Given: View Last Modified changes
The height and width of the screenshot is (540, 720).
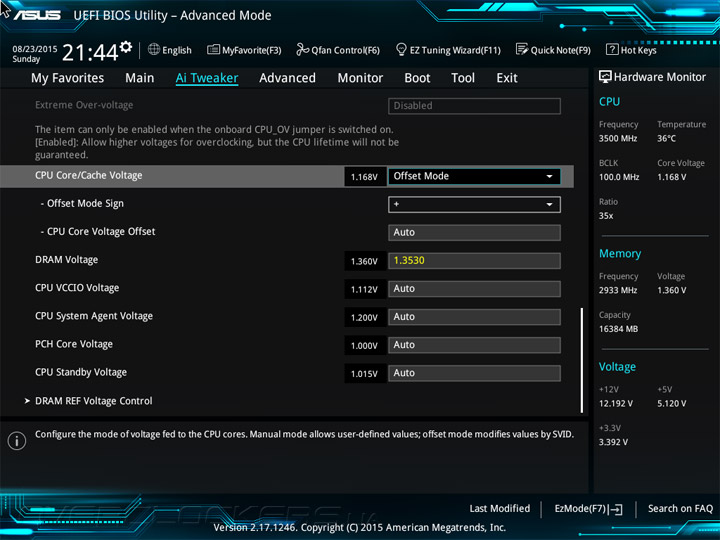Looking at the screenshot, I should [500, 508].
